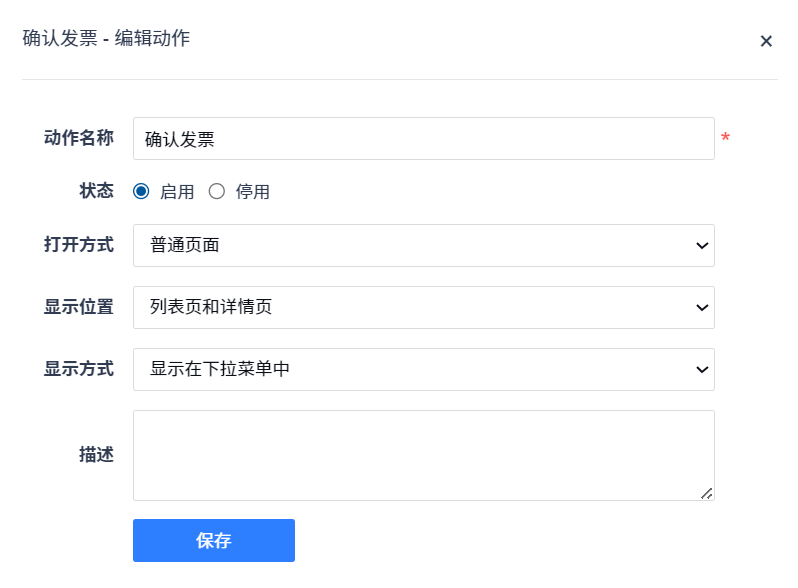Image resolution: width=798 pixels, height=588 pixels.
Task: Open the 显示方式 dropdown showing 显示在下拉菜单中
Action: [x=423, y=370]
